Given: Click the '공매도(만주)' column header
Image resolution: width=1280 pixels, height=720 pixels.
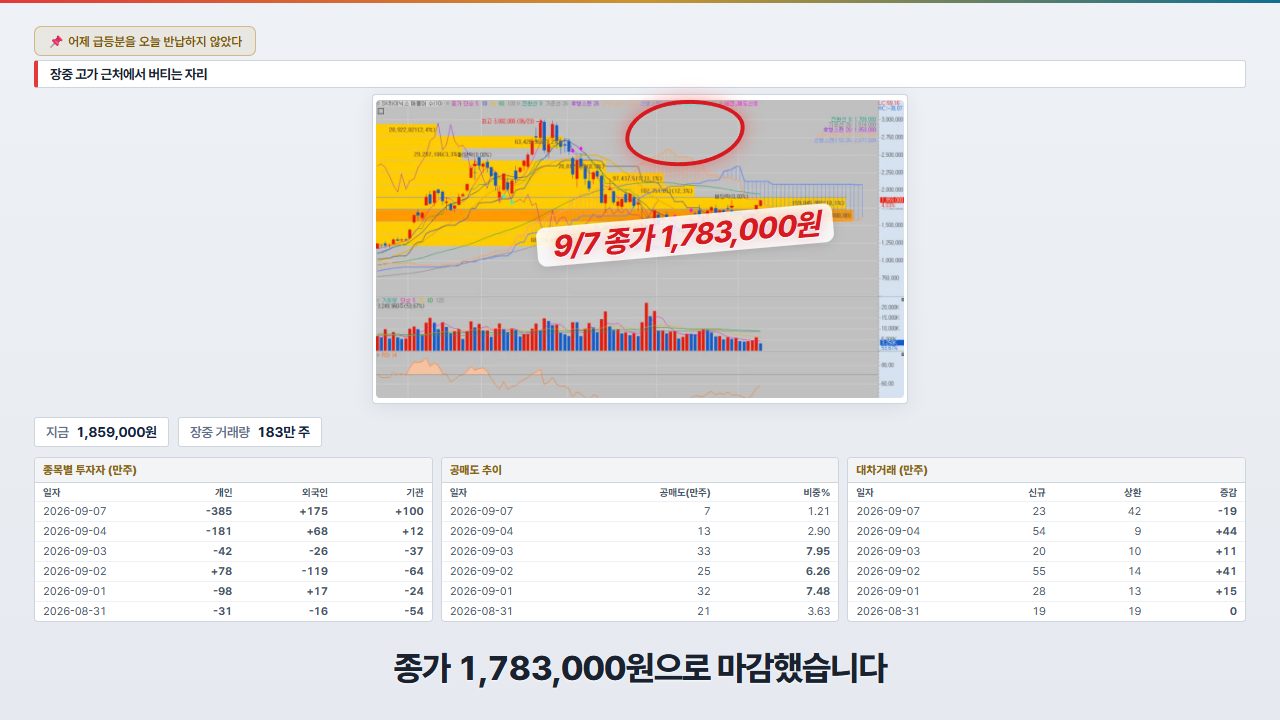Looking at the screenshot, I should pos(685,492).
